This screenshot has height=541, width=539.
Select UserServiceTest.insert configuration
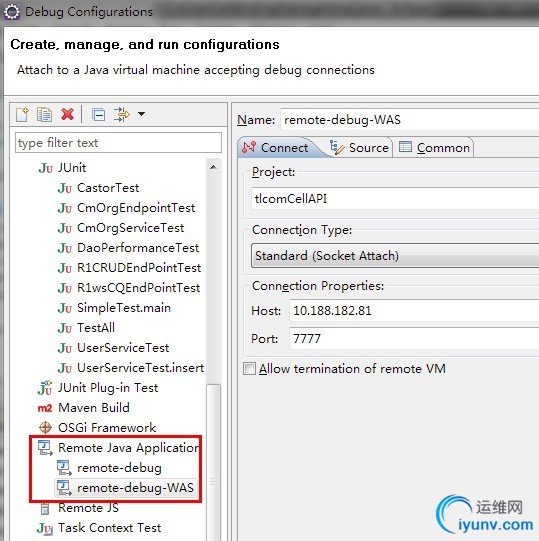140,368
